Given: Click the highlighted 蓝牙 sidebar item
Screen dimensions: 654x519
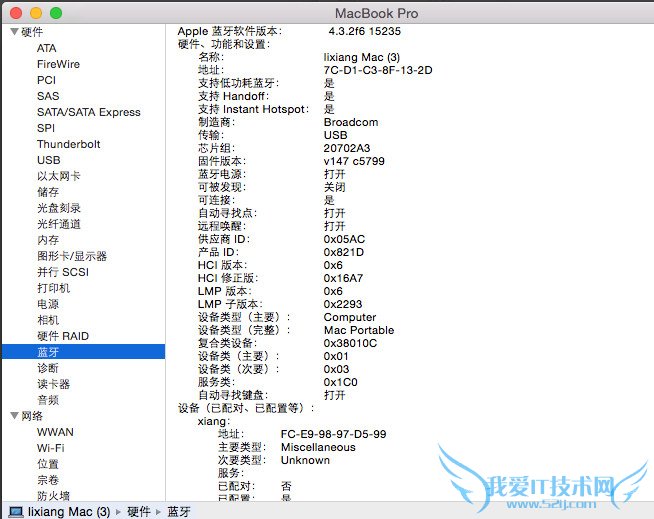Looking at the screenshot, I should click(x=83, y=352).
